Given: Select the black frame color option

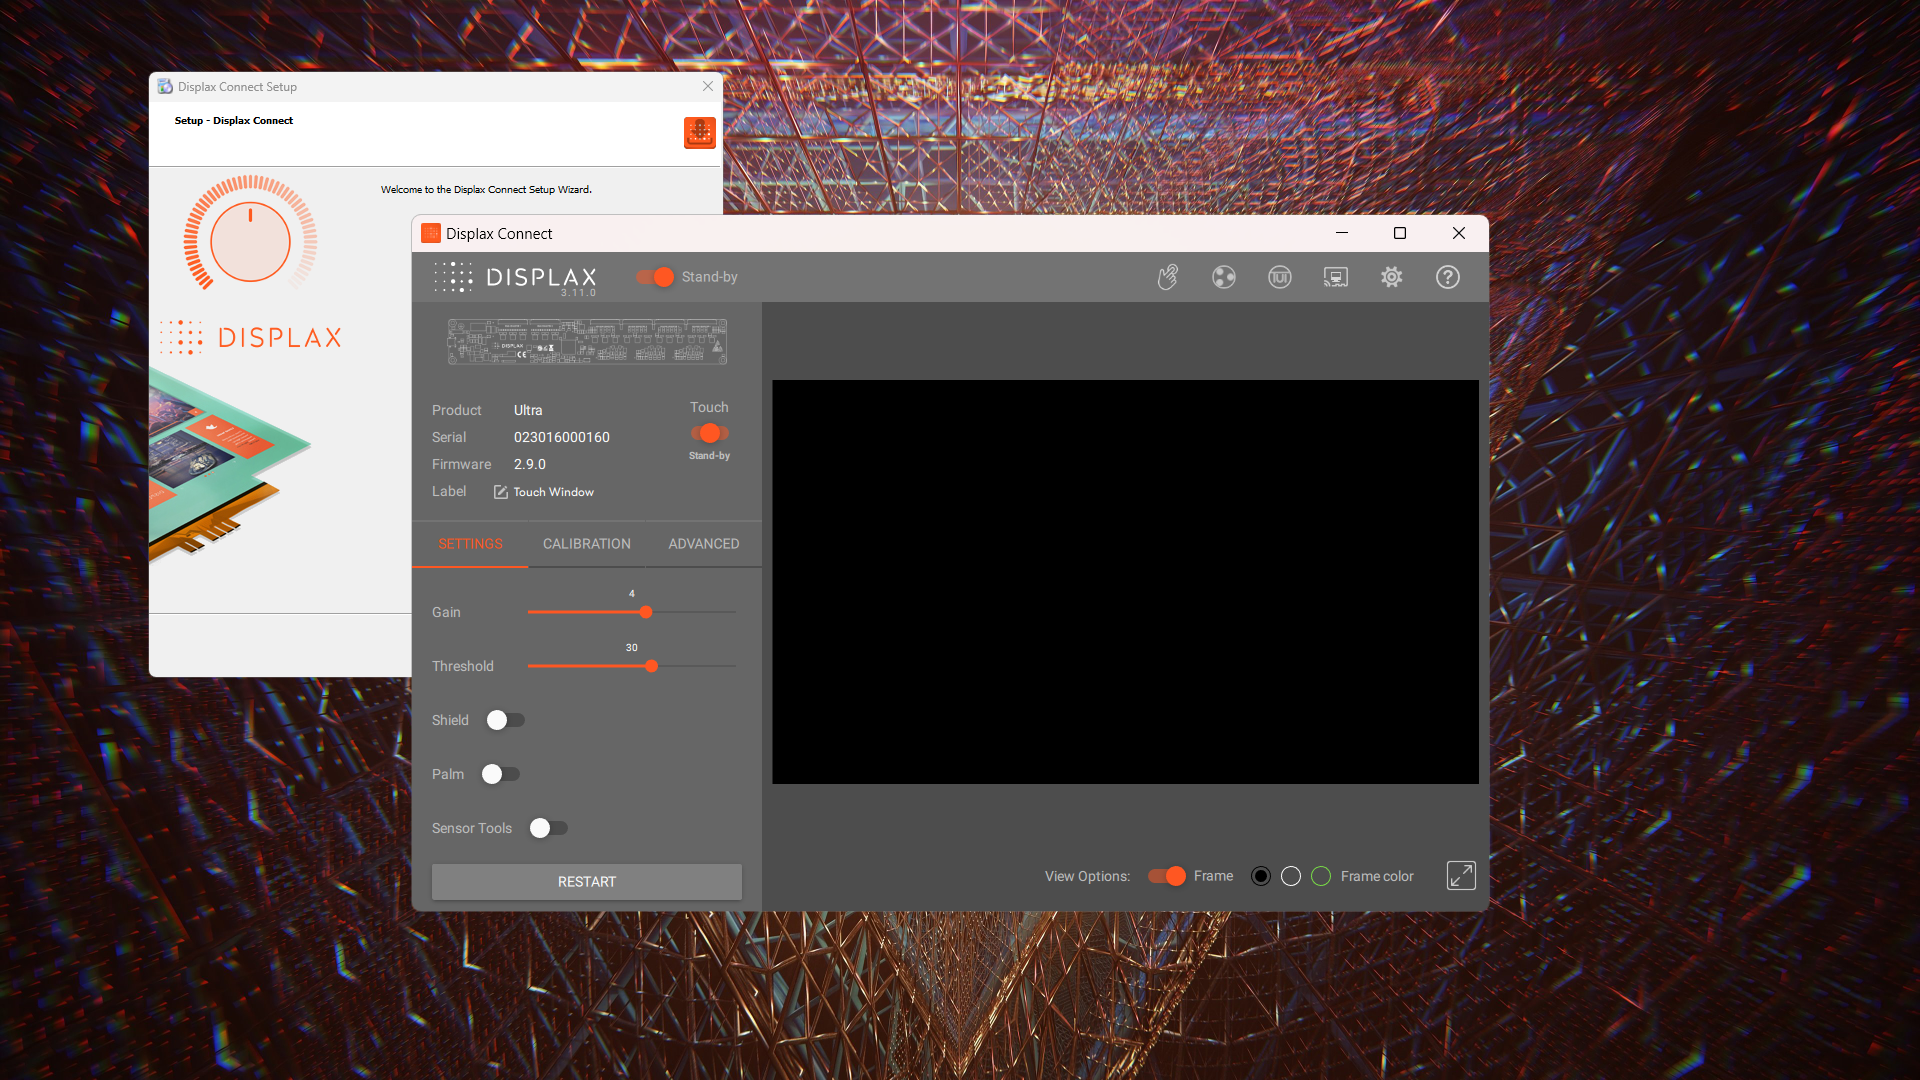Looking at the screenshot, I should pyautogui.click(x=1261, y=876).
